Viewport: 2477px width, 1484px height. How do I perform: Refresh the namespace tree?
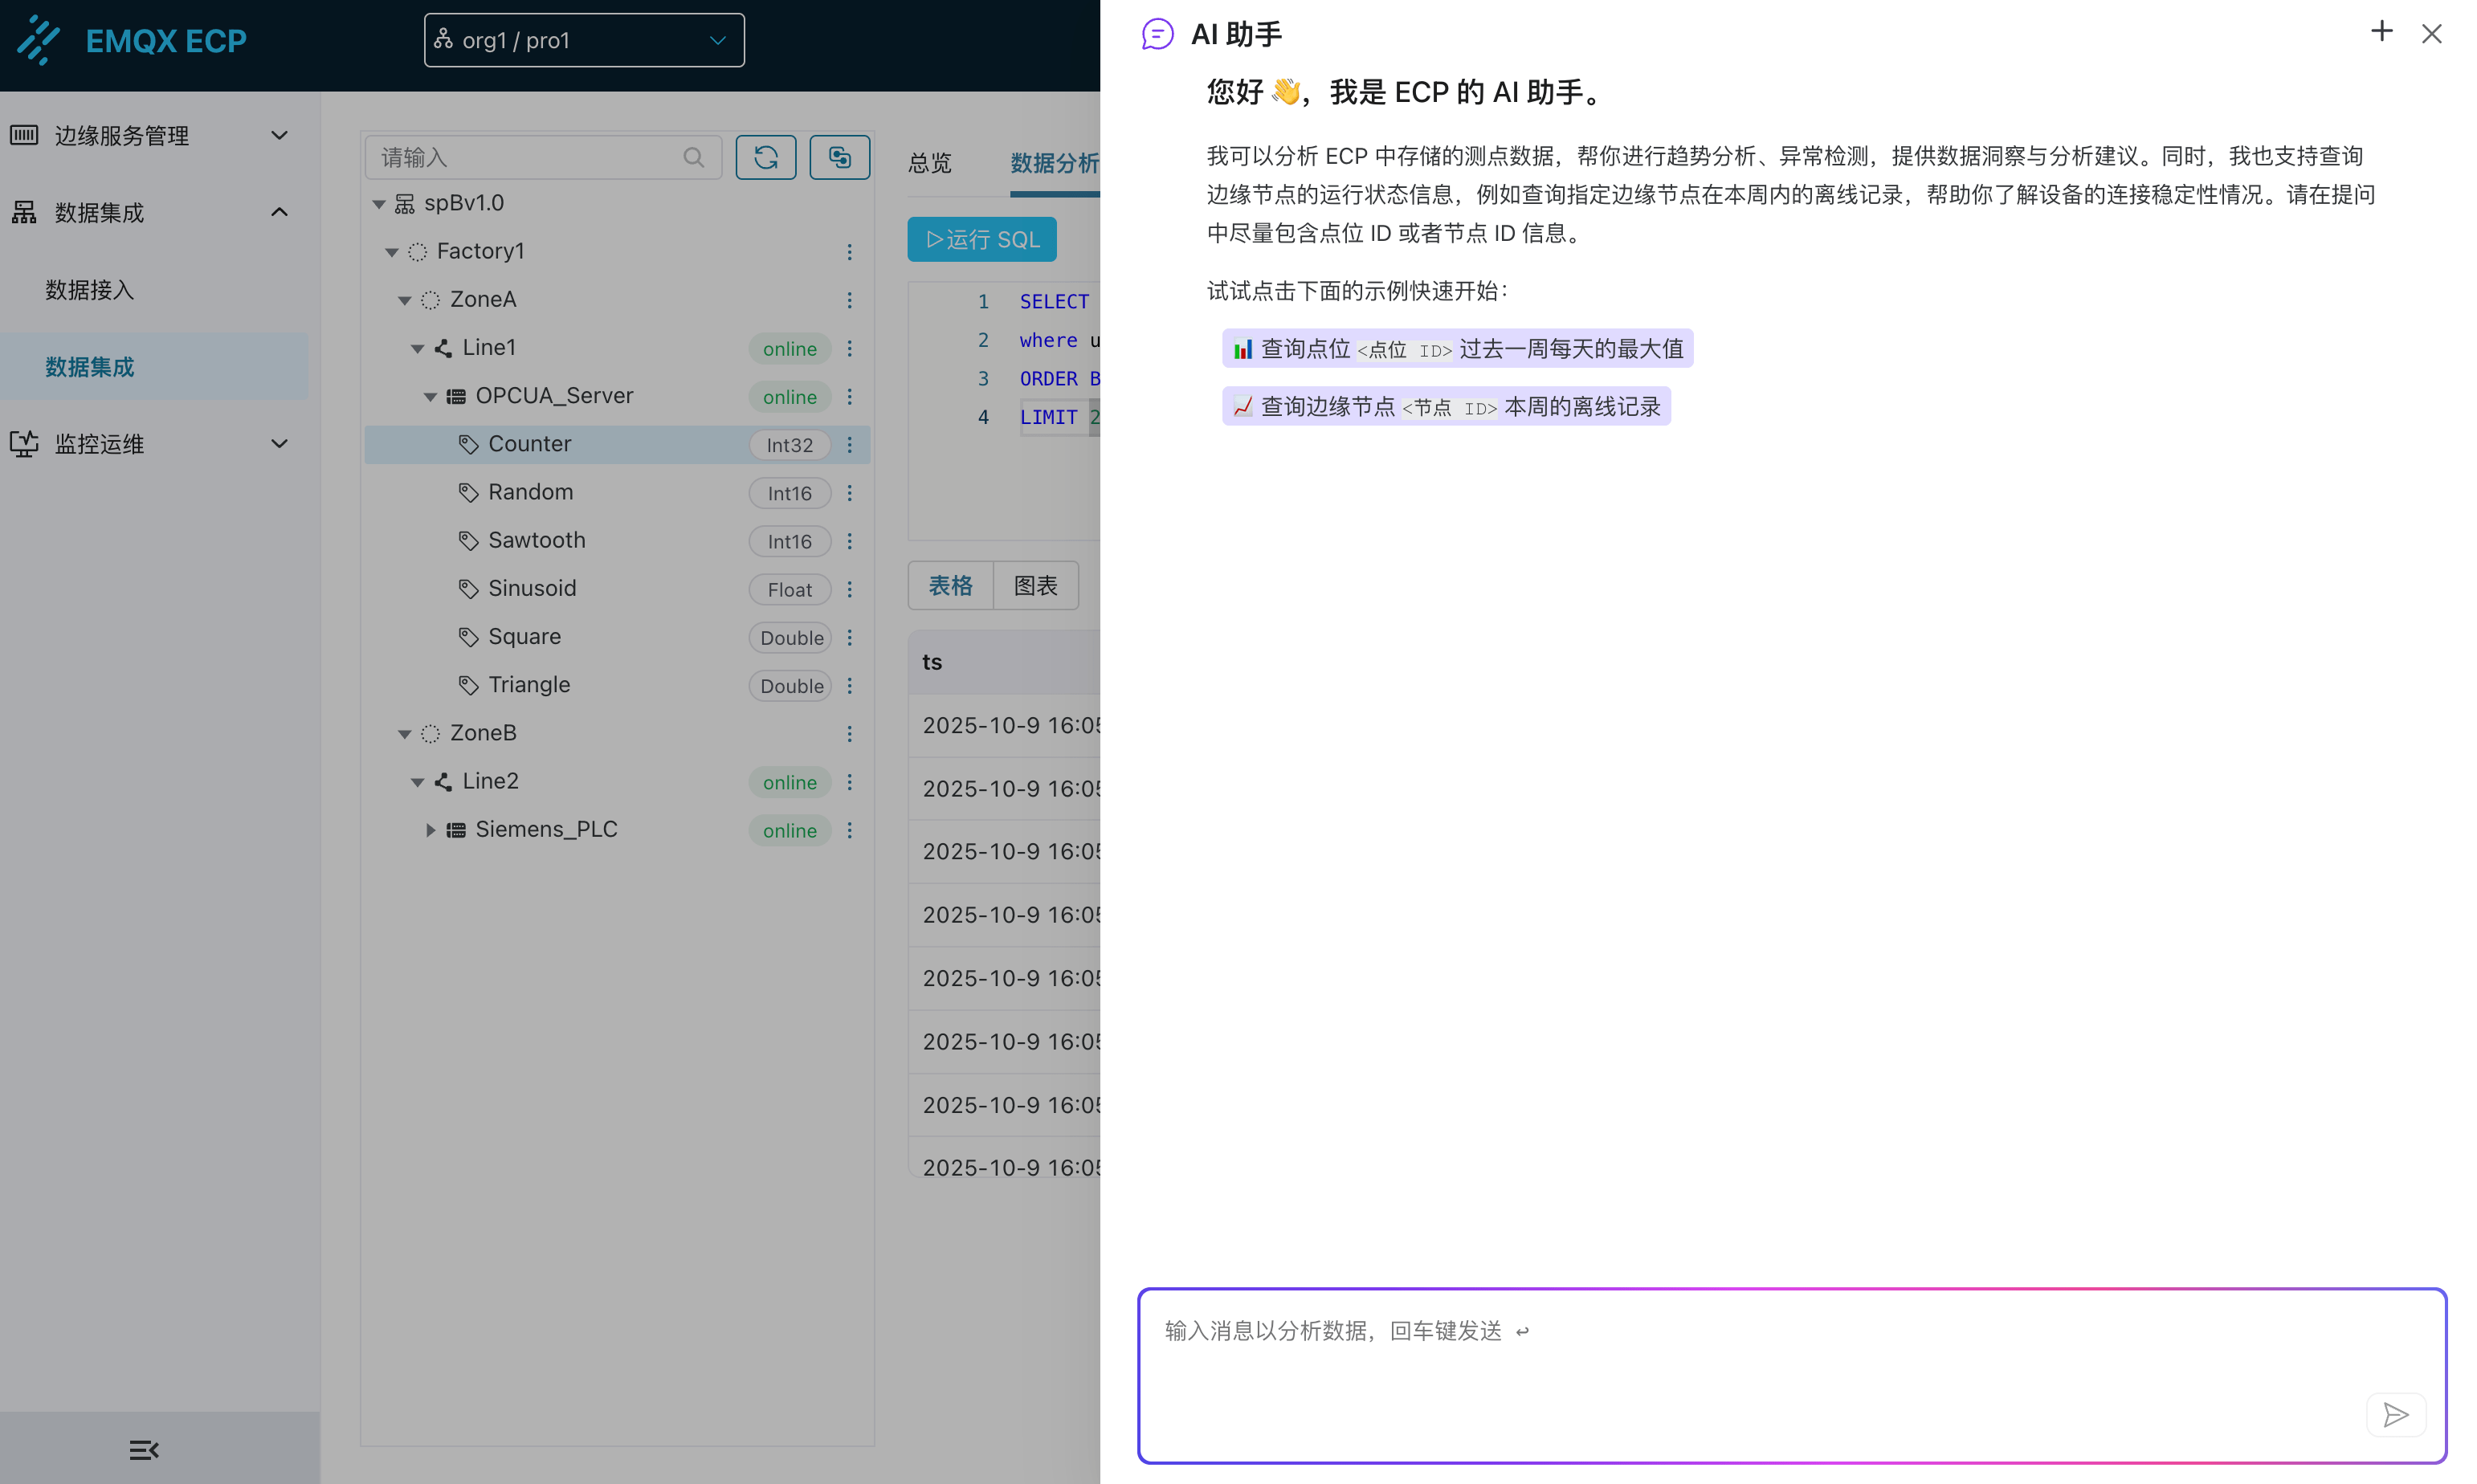click(x=765, y=157)
